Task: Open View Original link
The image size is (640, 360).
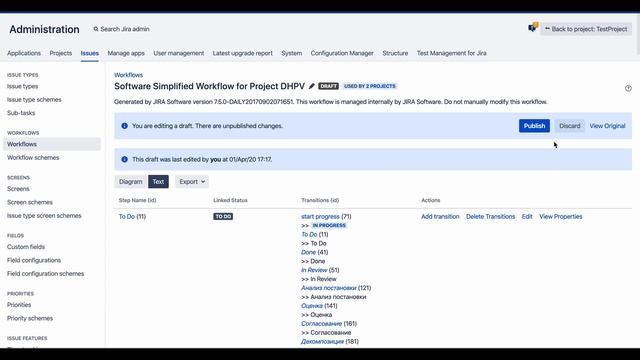Action: click(607, 126)
